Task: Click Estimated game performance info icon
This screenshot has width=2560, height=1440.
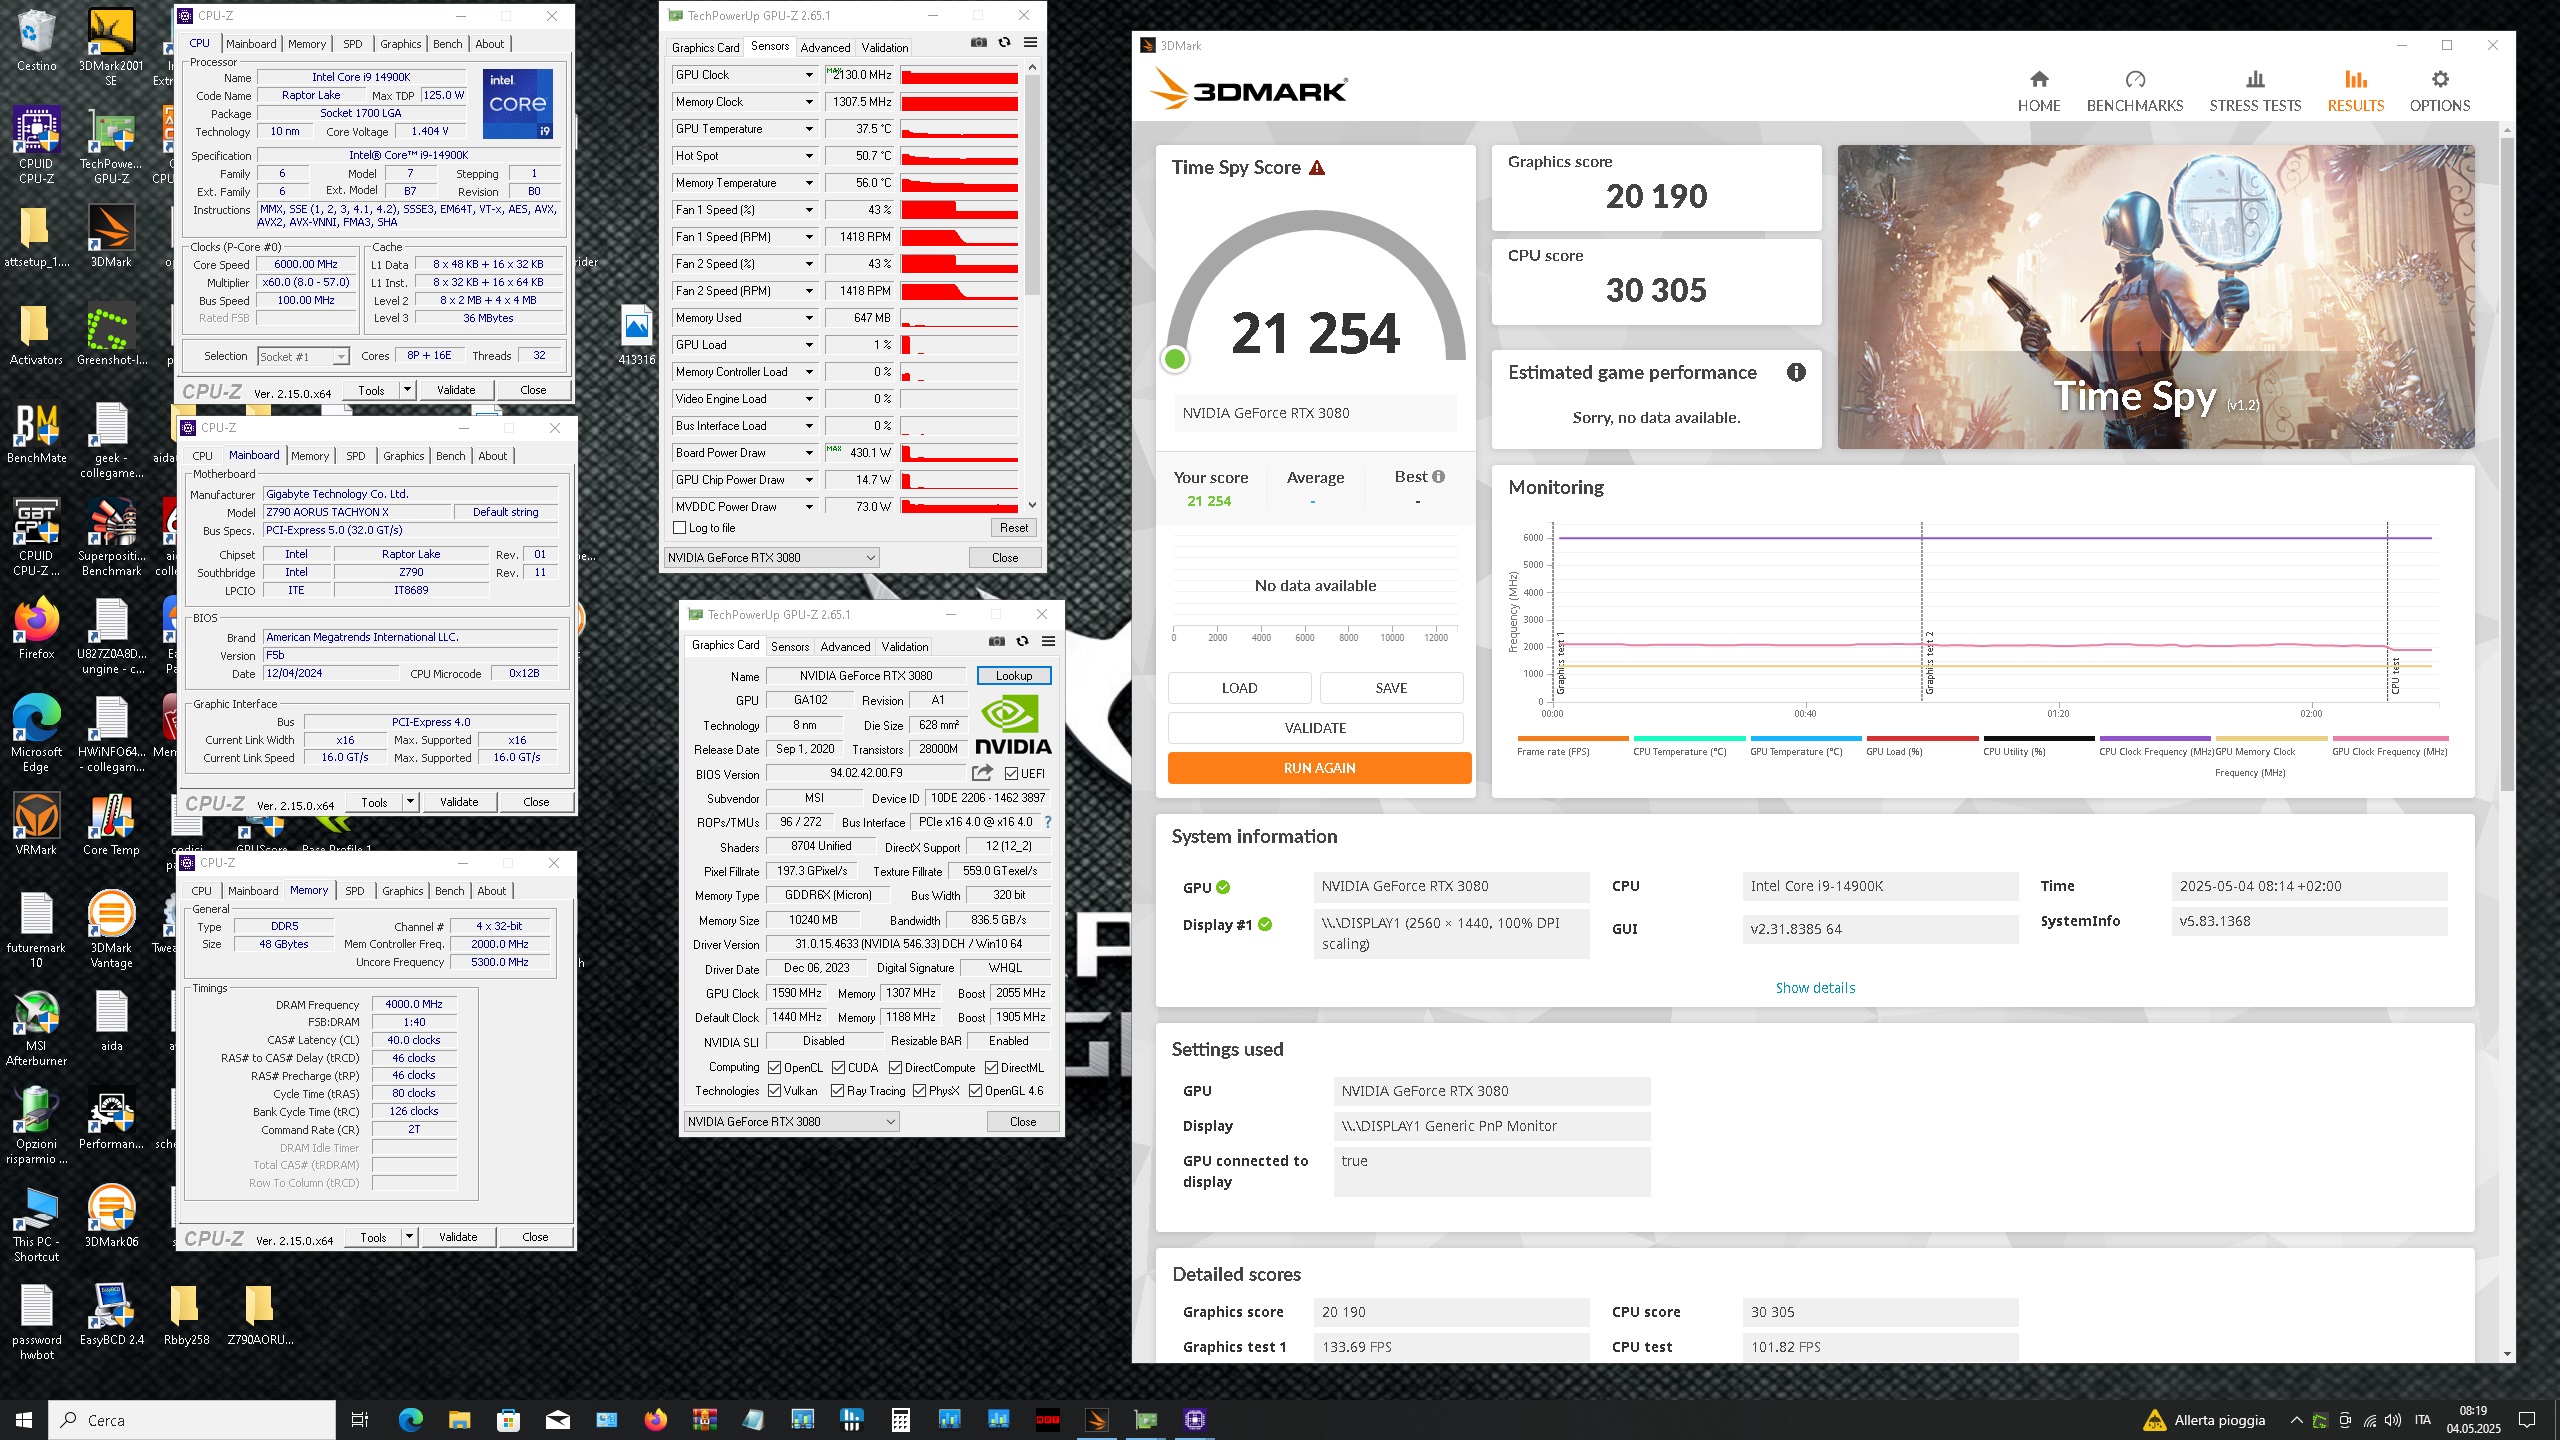Action: click(1796, 372)
